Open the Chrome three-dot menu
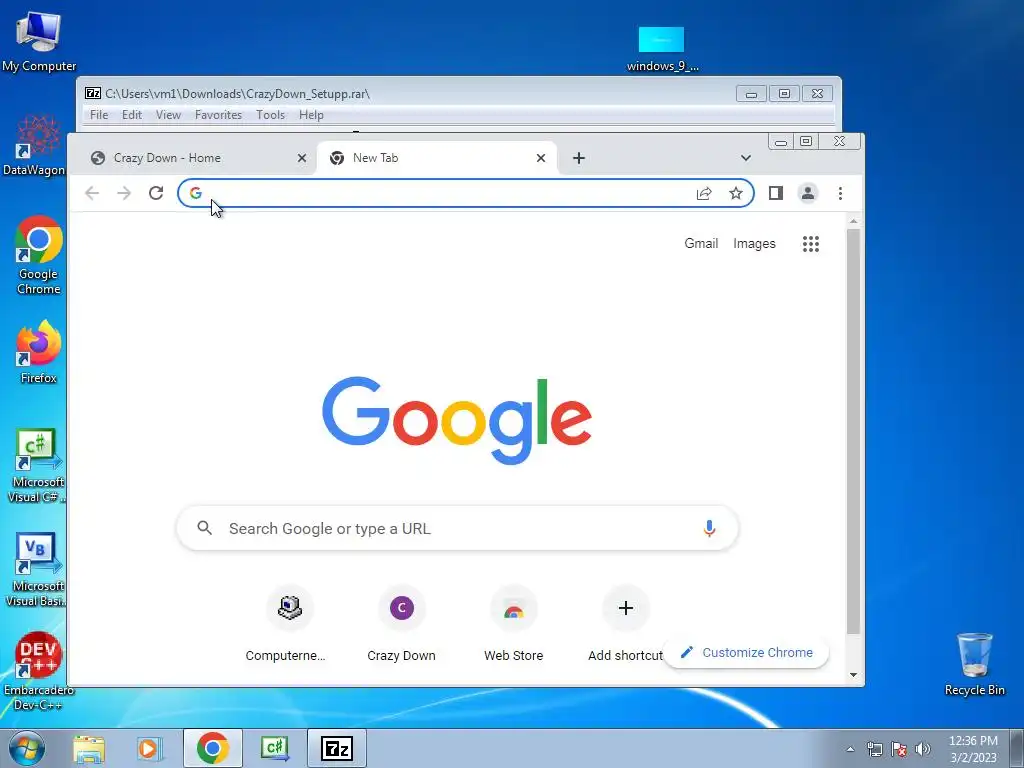 point(840,193)
